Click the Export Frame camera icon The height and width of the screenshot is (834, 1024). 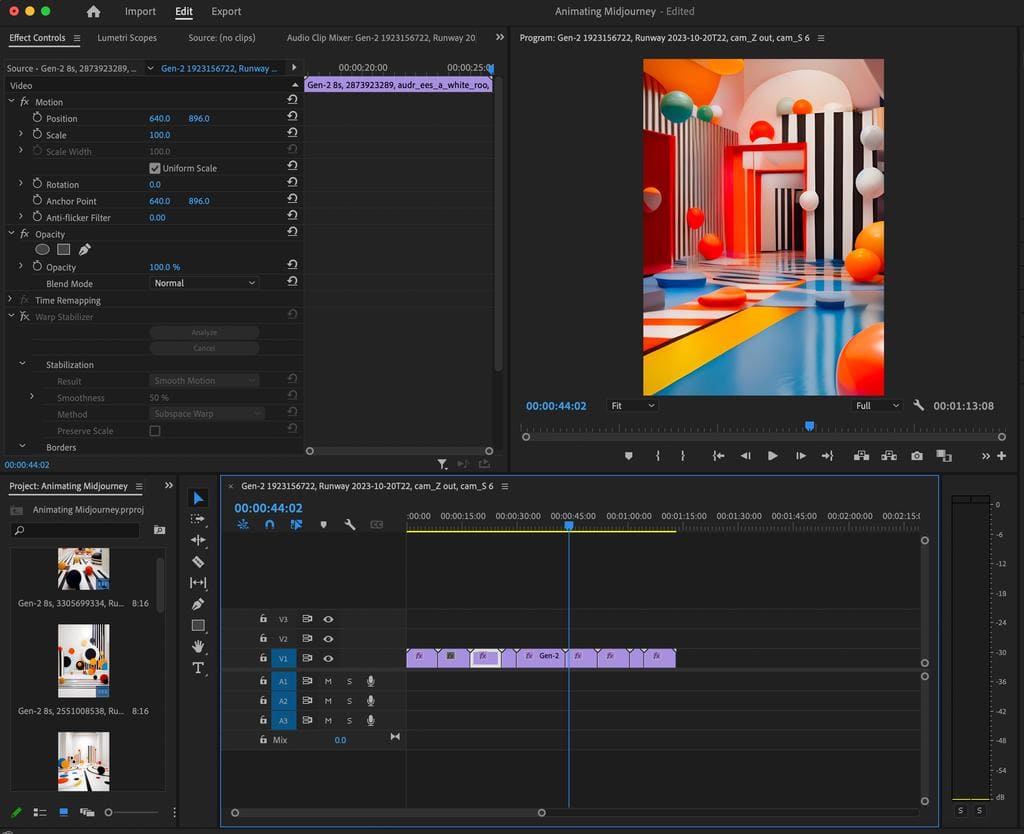coord(917,456)
